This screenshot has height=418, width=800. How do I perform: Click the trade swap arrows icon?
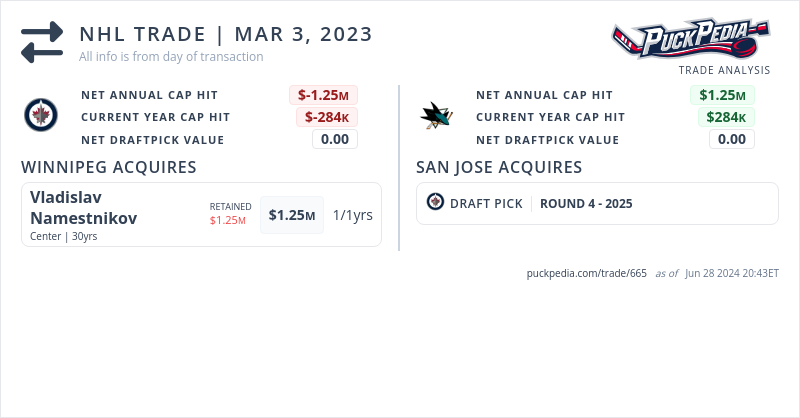[x=42, y=42]
